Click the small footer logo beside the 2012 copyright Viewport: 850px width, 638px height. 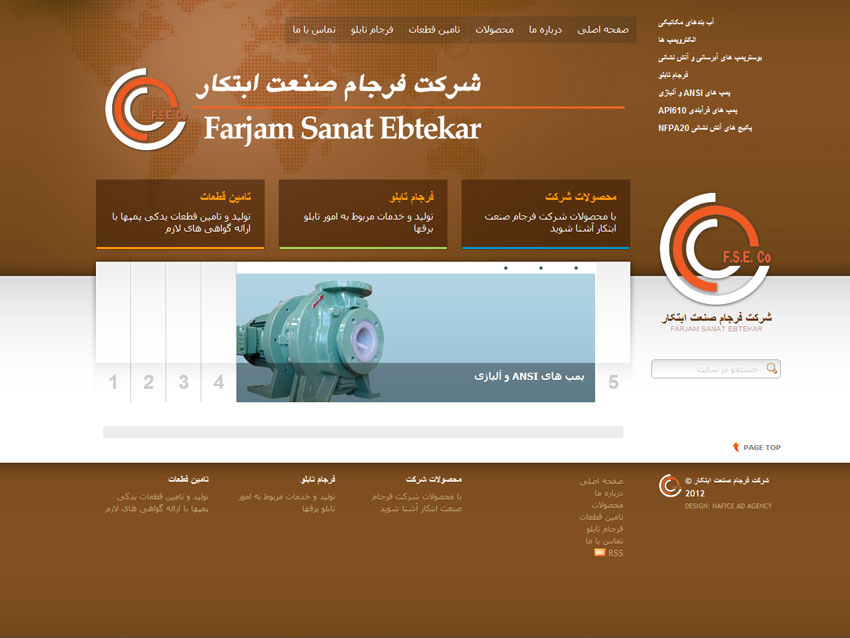pos(670,486)
